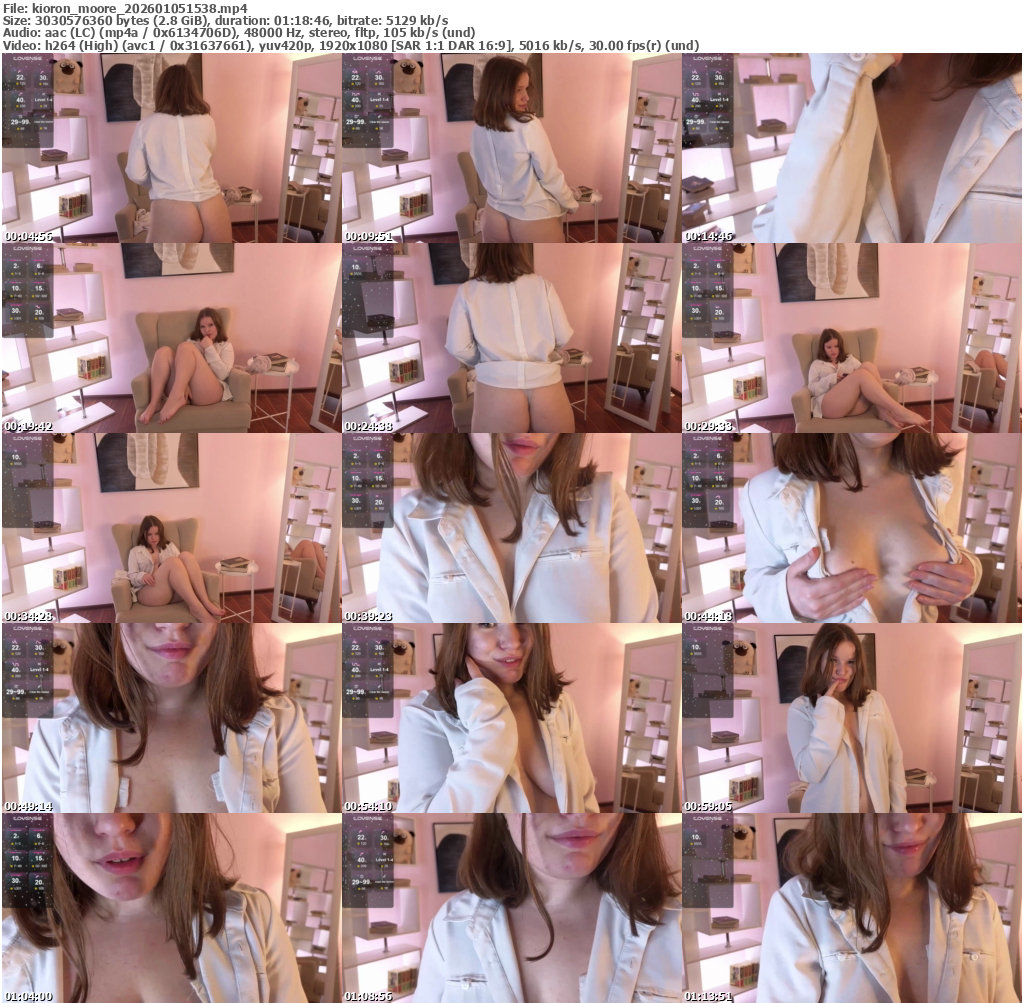Viewport: 1024px width, 1003px height.
Task: View the frame stamped 01:13:51
Action: (x=852, y=908)
